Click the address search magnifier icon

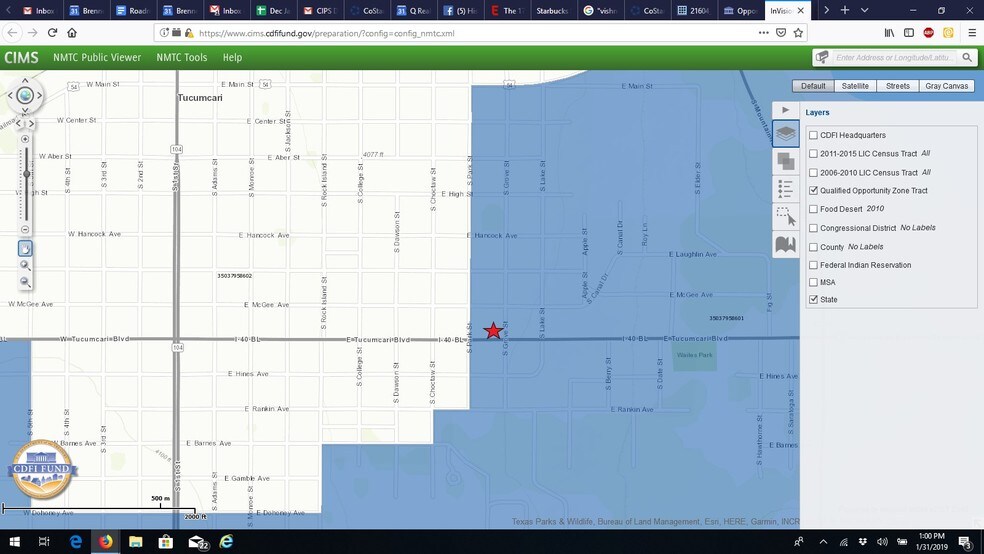[967, 58]
